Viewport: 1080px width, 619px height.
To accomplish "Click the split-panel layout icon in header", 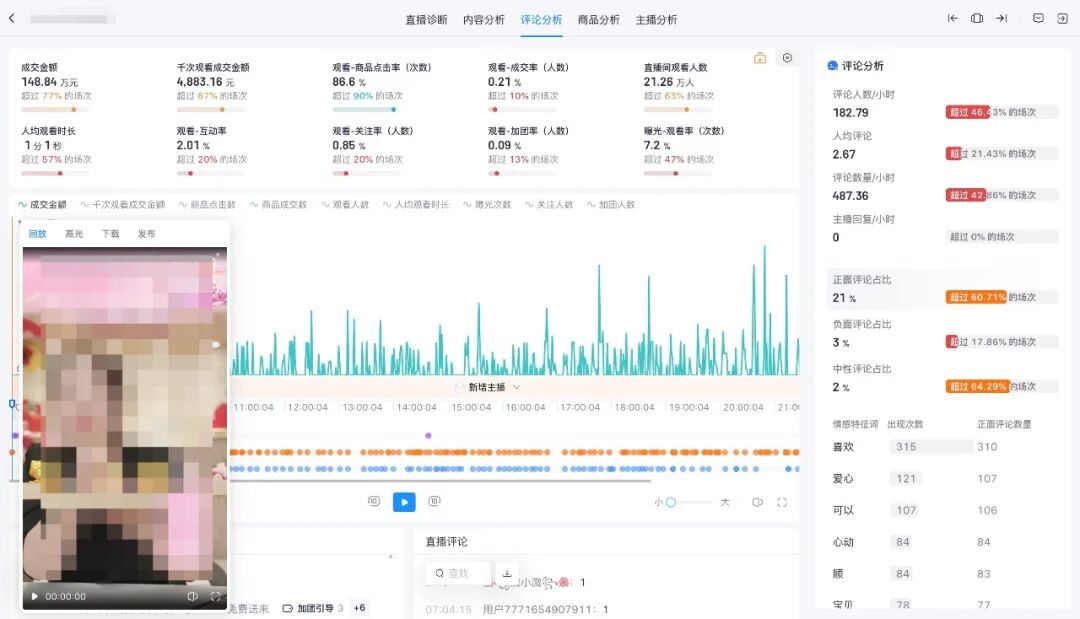I will 977,19.
